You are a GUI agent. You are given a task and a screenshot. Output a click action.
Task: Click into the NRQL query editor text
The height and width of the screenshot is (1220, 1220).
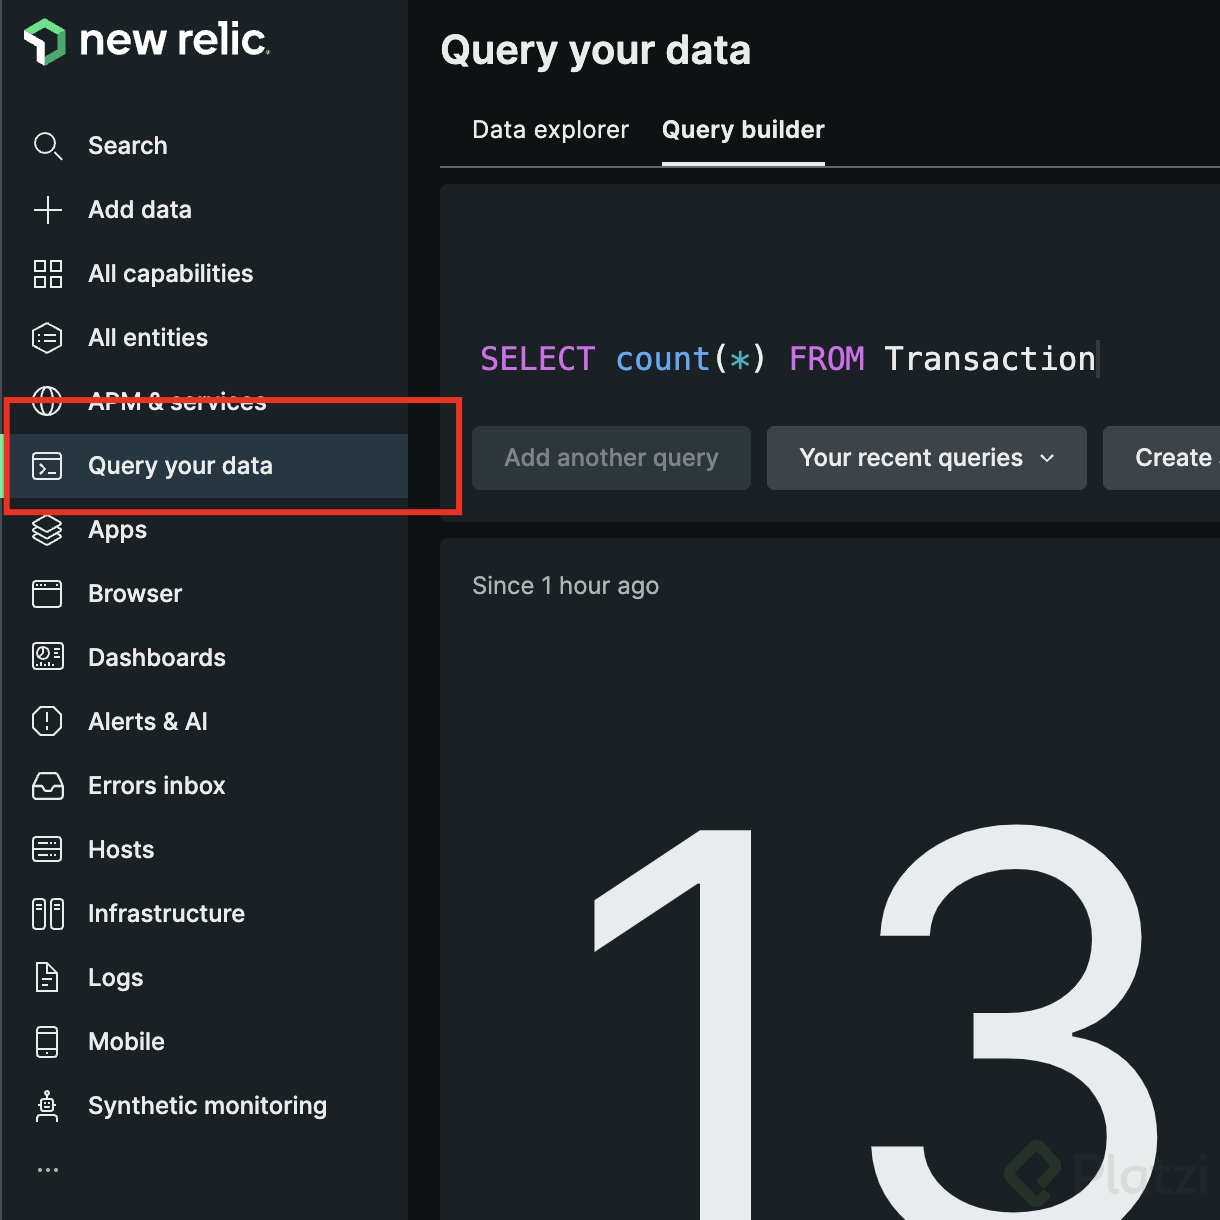tap(788, 359)
